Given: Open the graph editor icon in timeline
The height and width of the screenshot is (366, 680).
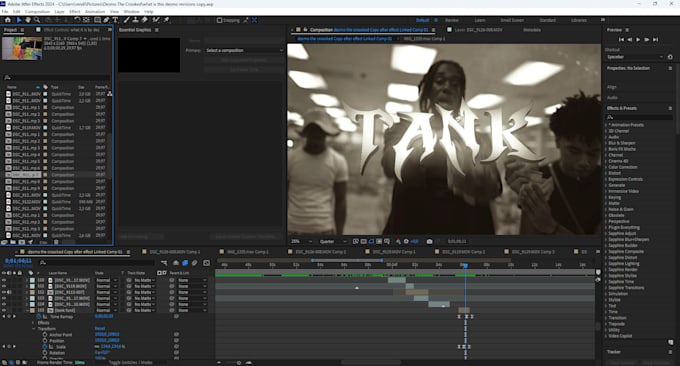Looking at the screenshot, I should 206,263.
